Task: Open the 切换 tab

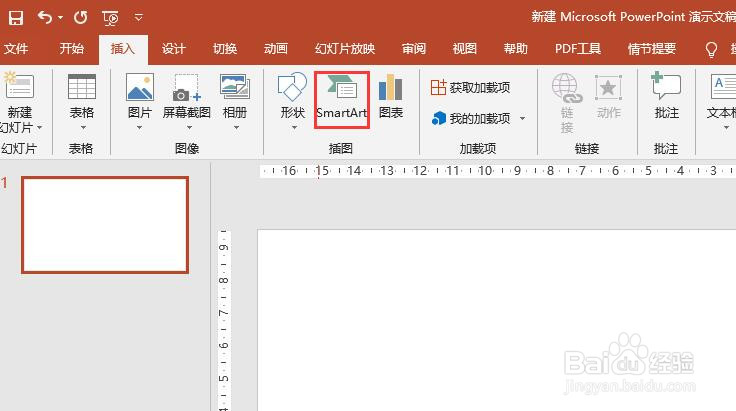Action: pos(225,49)
